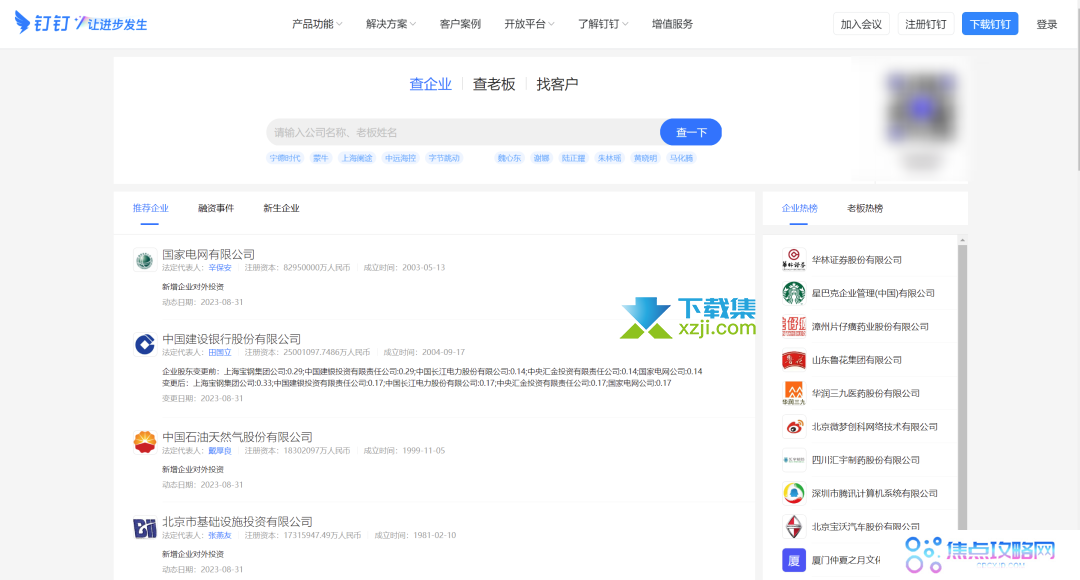This screenshot has width=1080, height=580.
Task: Click the 北京宝沃汽车 logo icon
Action: [x=793, y=527]
